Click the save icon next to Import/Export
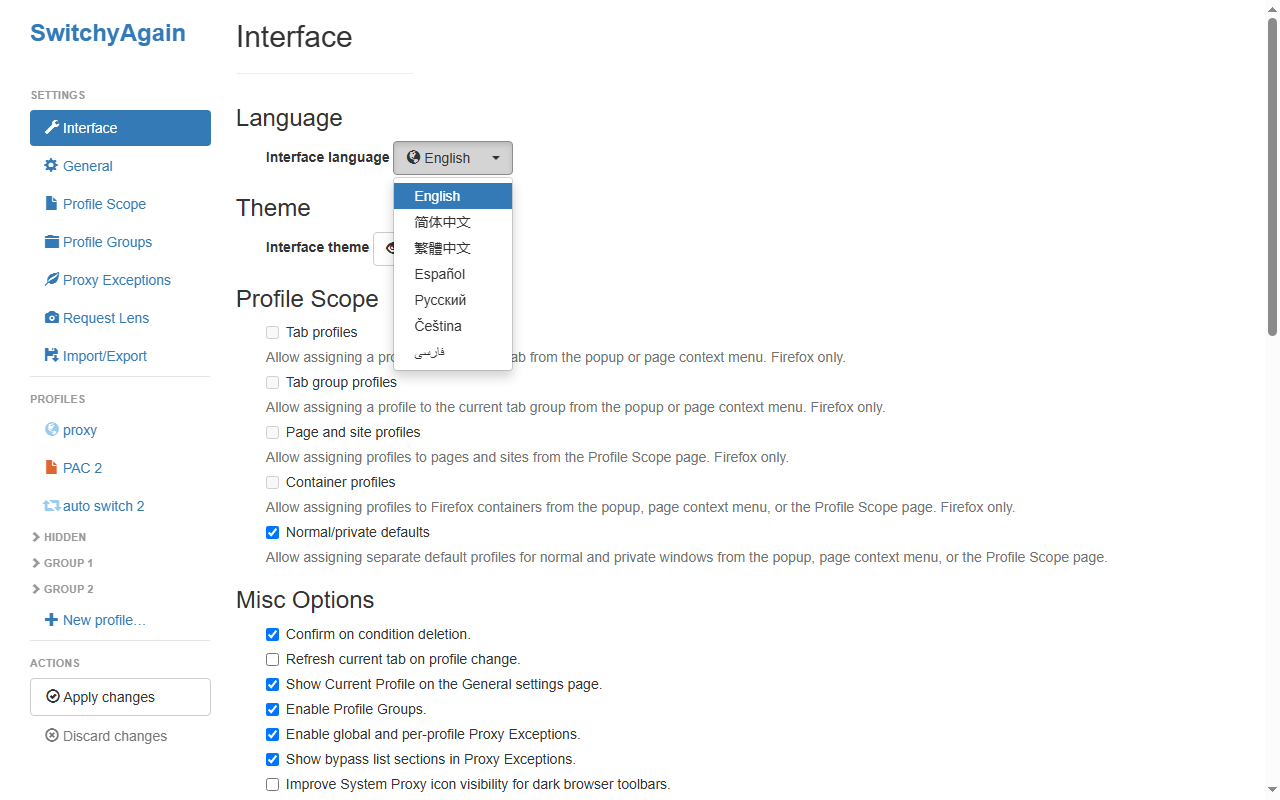 pos(51,356)
